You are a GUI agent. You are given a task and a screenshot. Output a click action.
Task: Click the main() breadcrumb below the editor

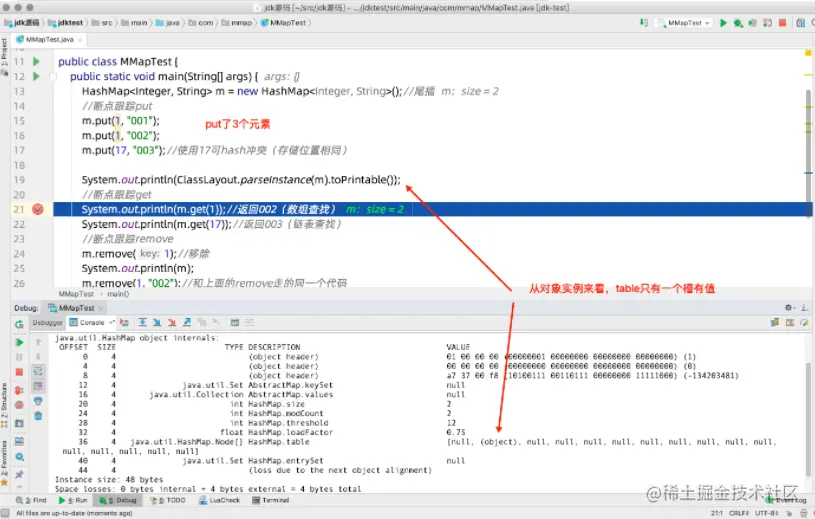[118, 294]
